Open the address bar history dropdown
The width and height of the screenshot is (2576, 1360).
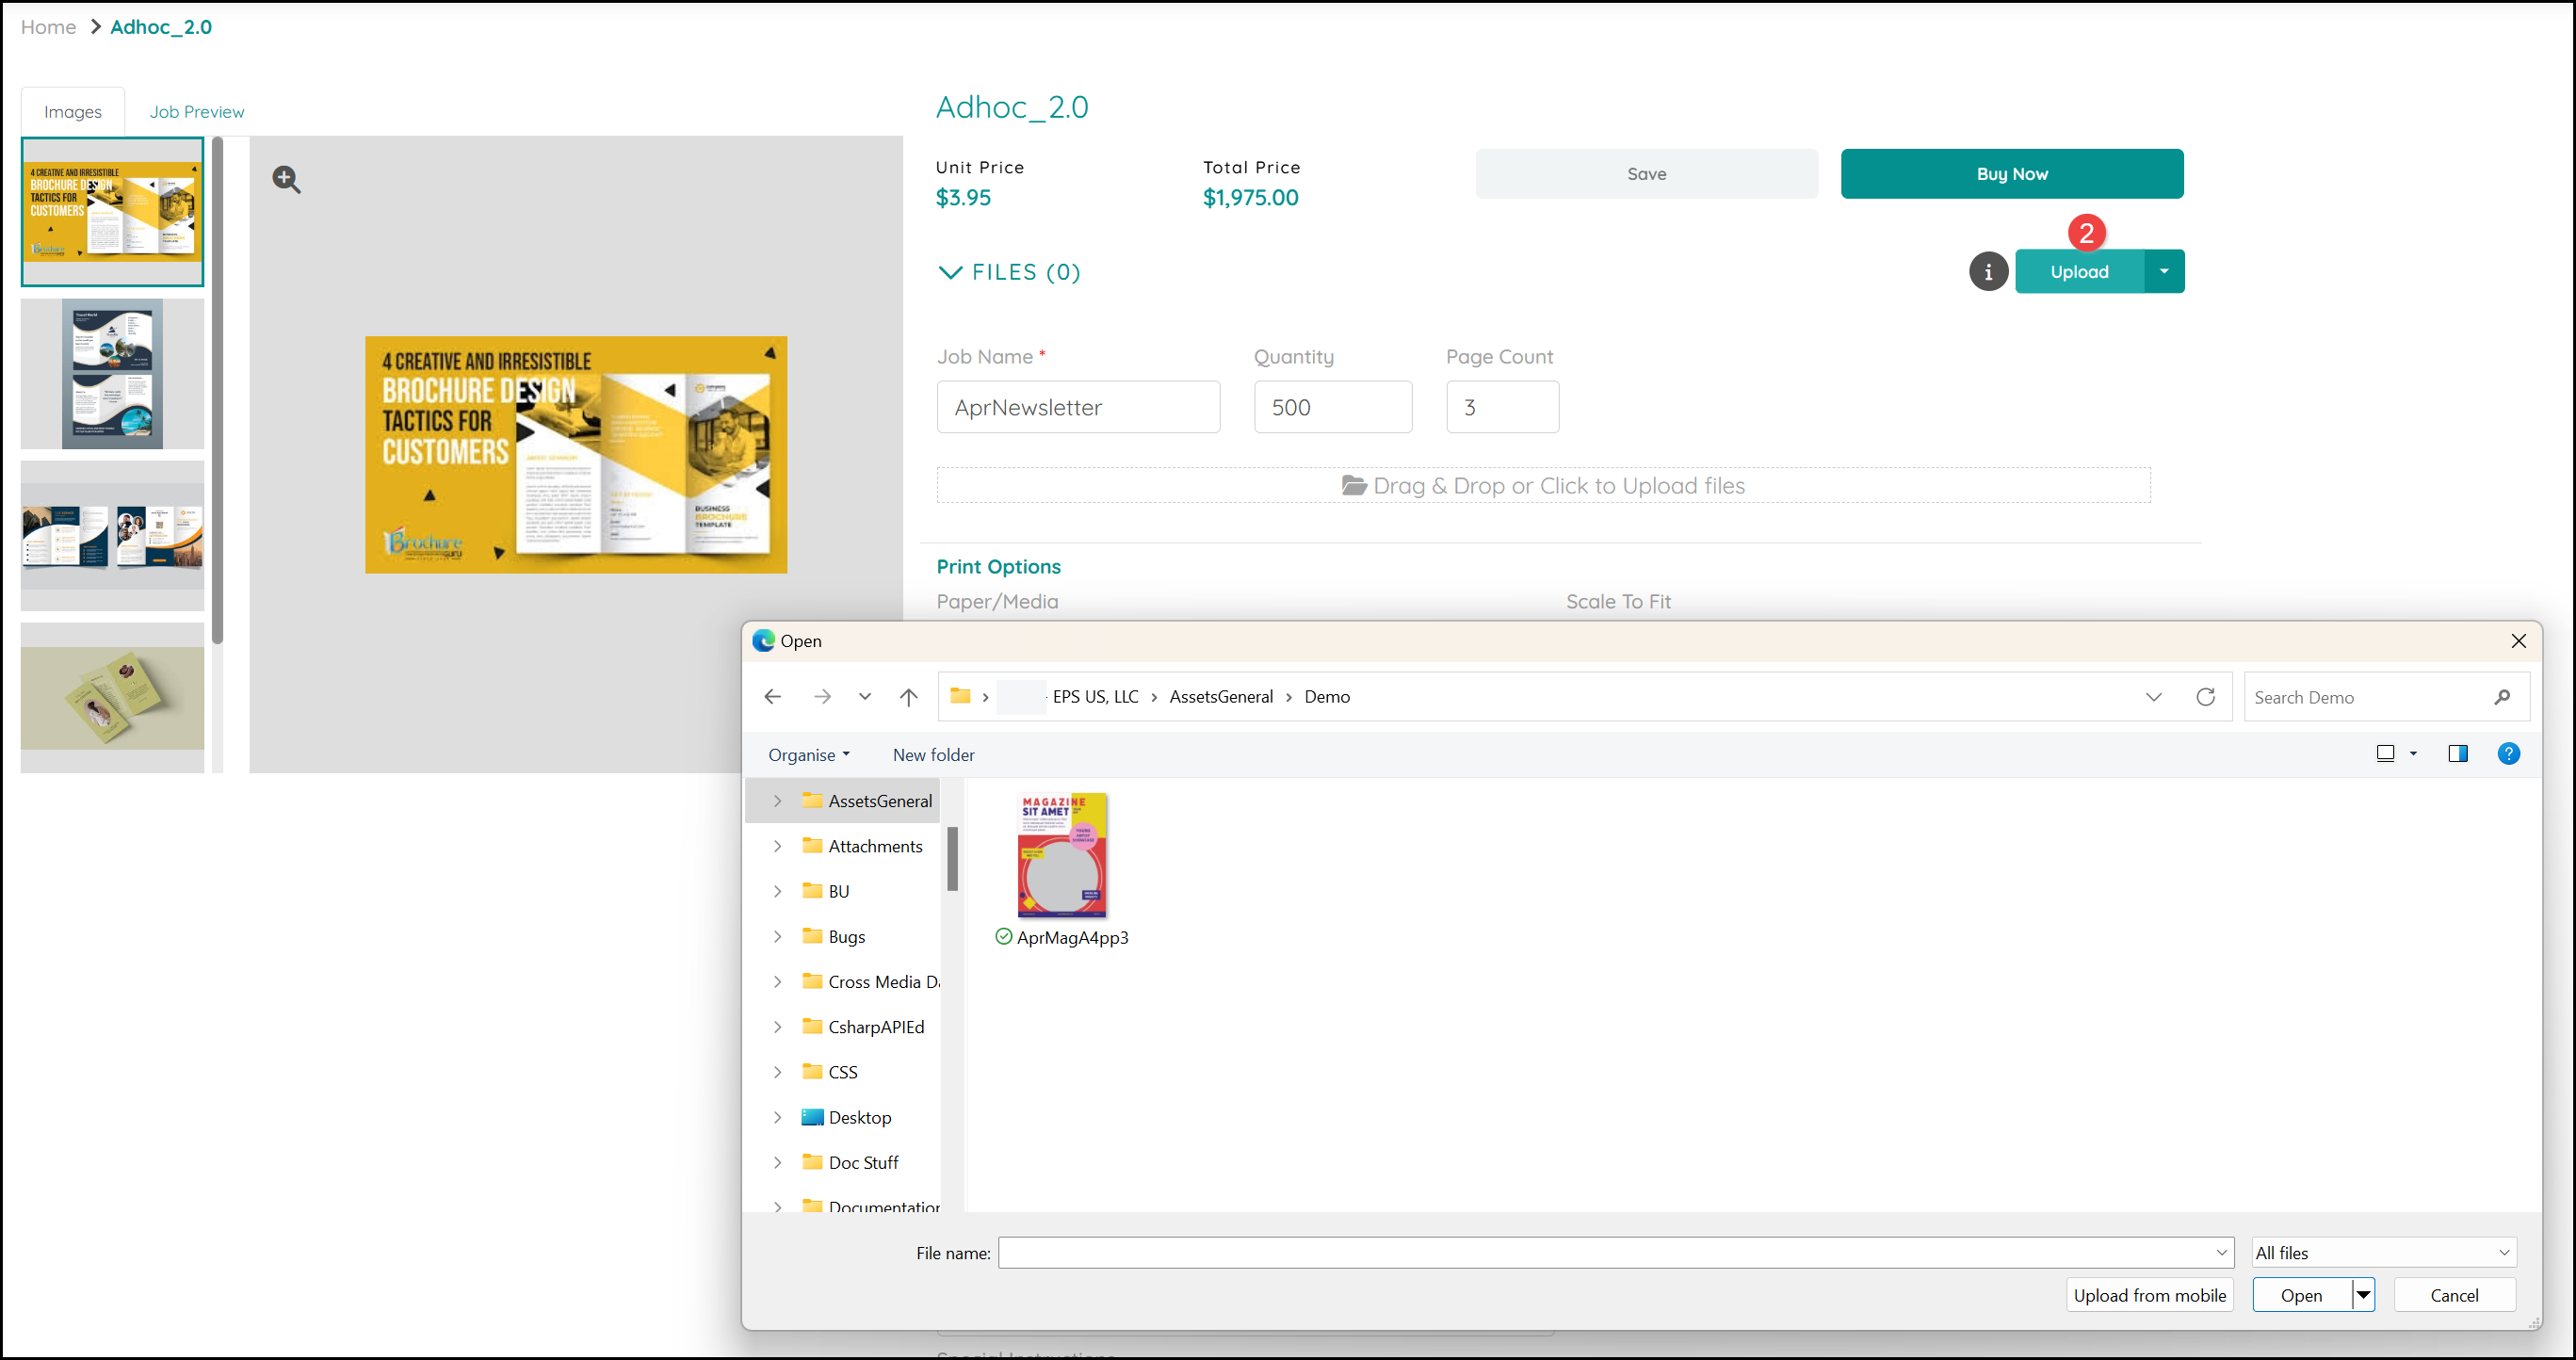pyautogui.click(x=2153, y=697)
